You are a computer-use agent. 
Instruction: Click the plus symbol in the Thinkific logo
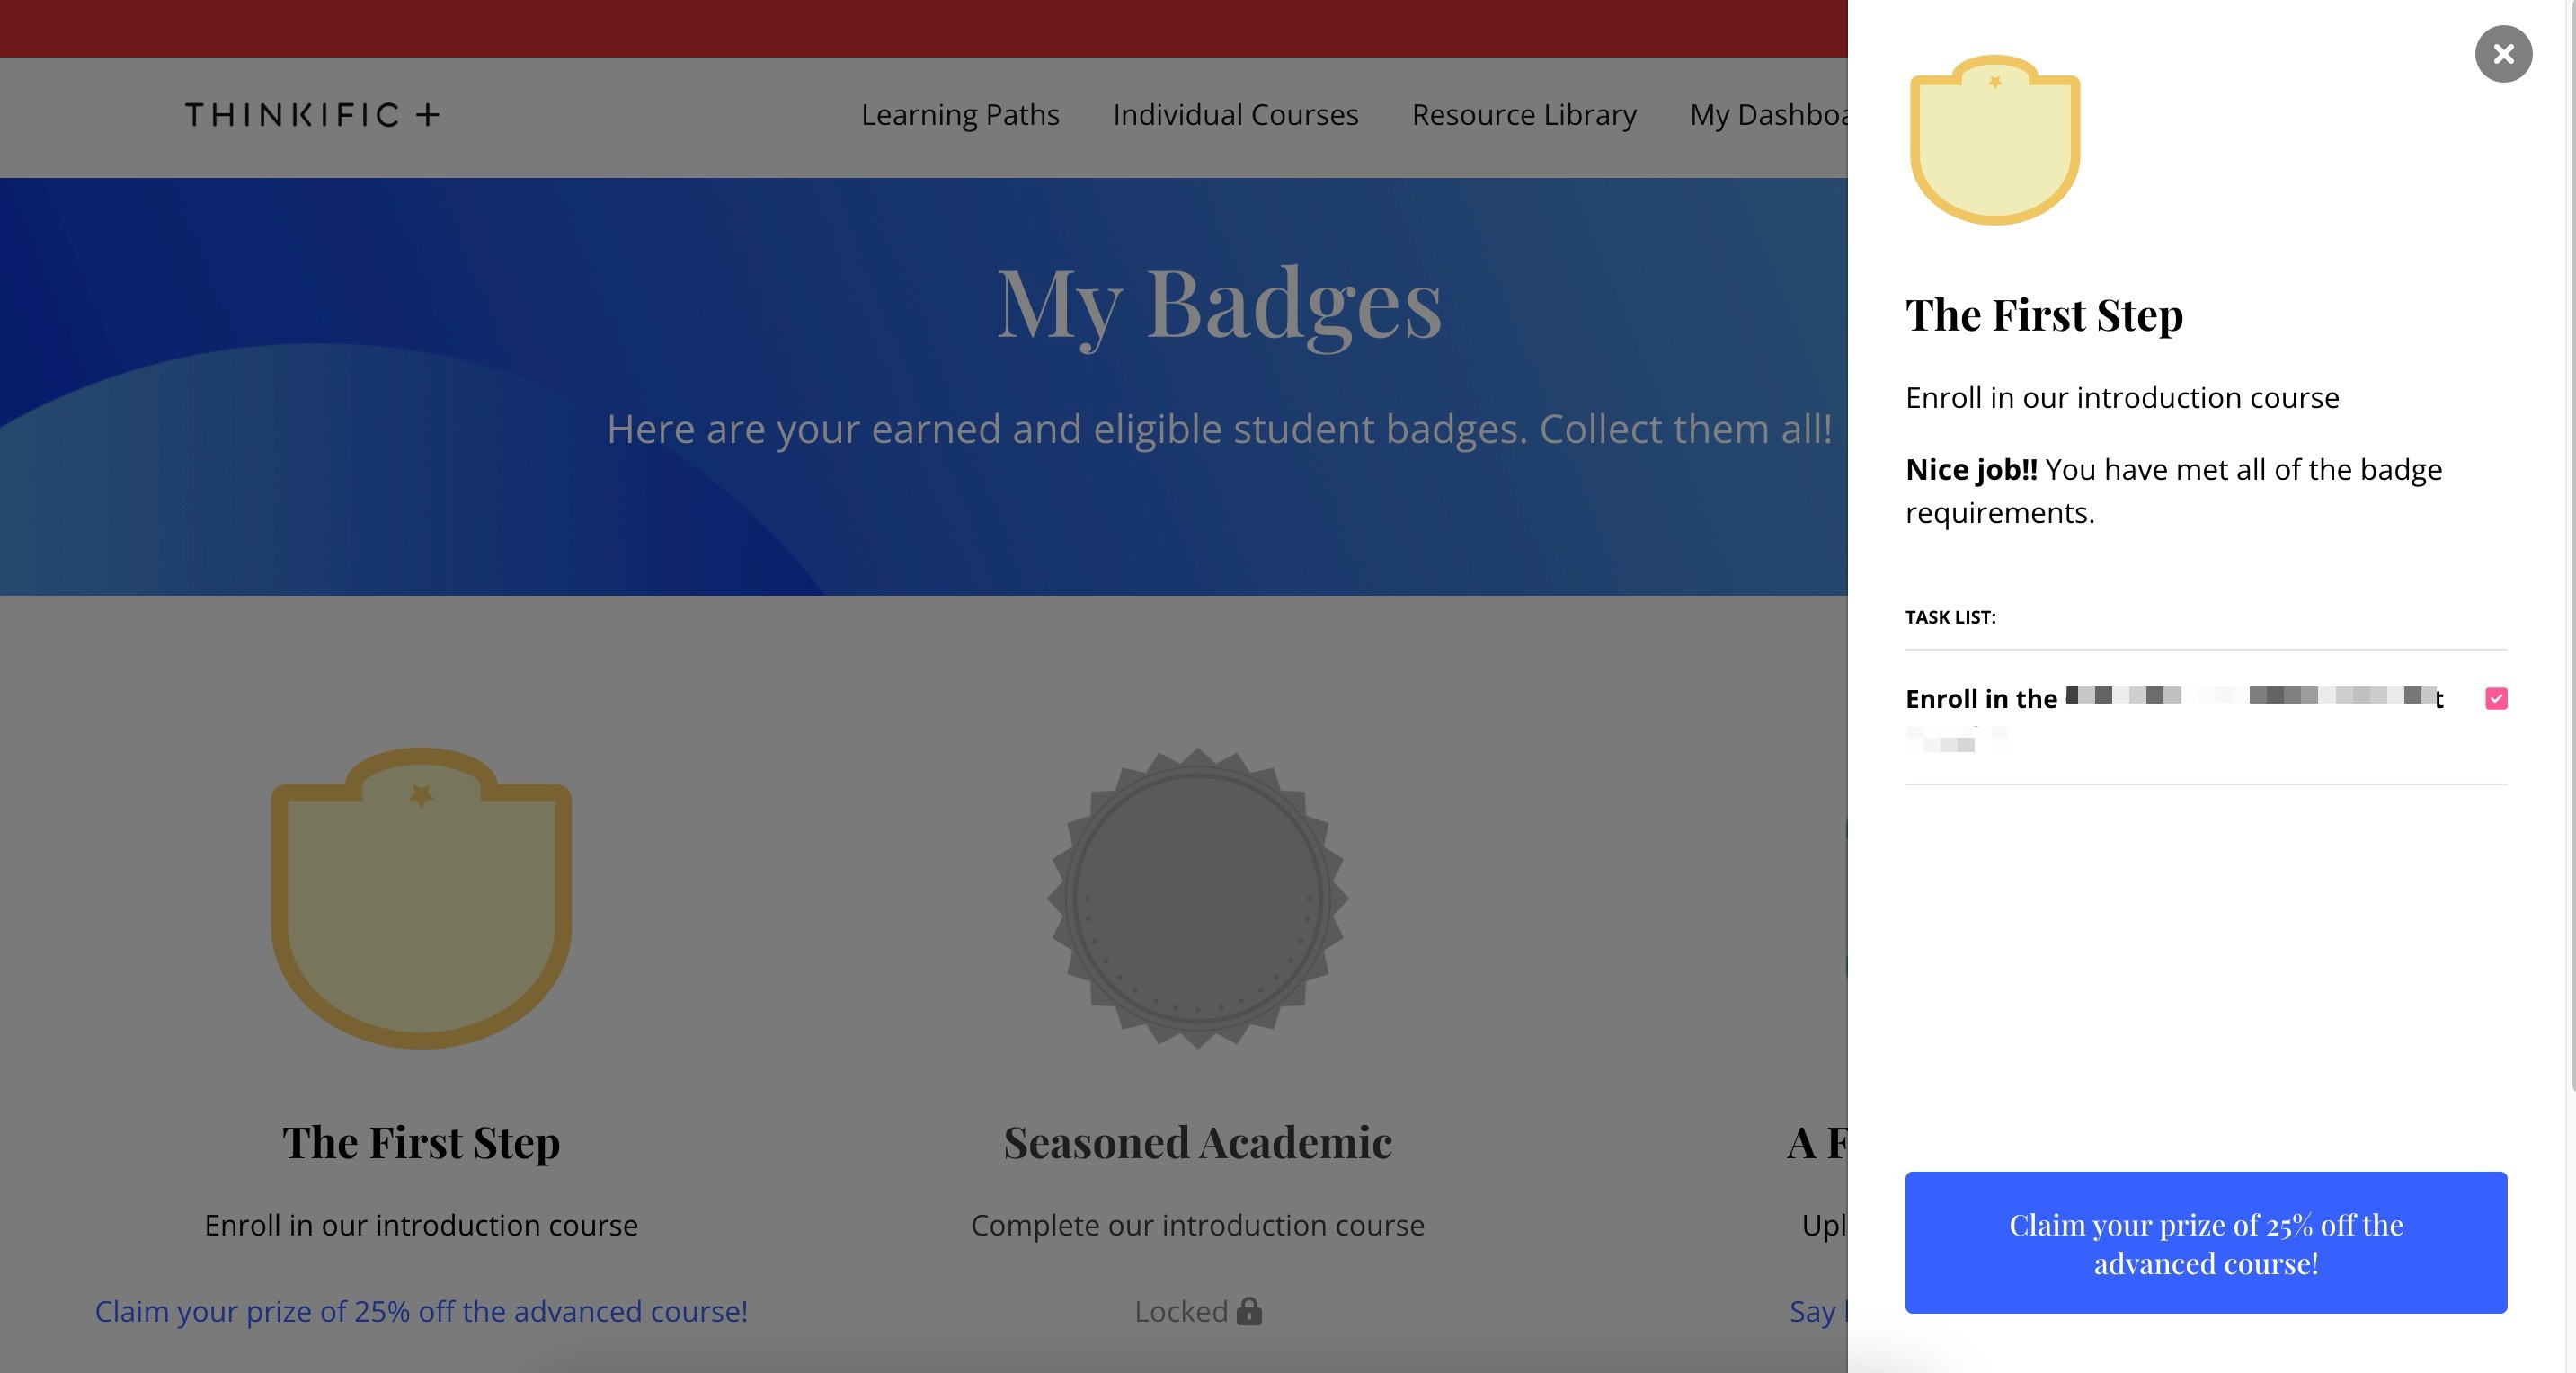tap(429, 114)
